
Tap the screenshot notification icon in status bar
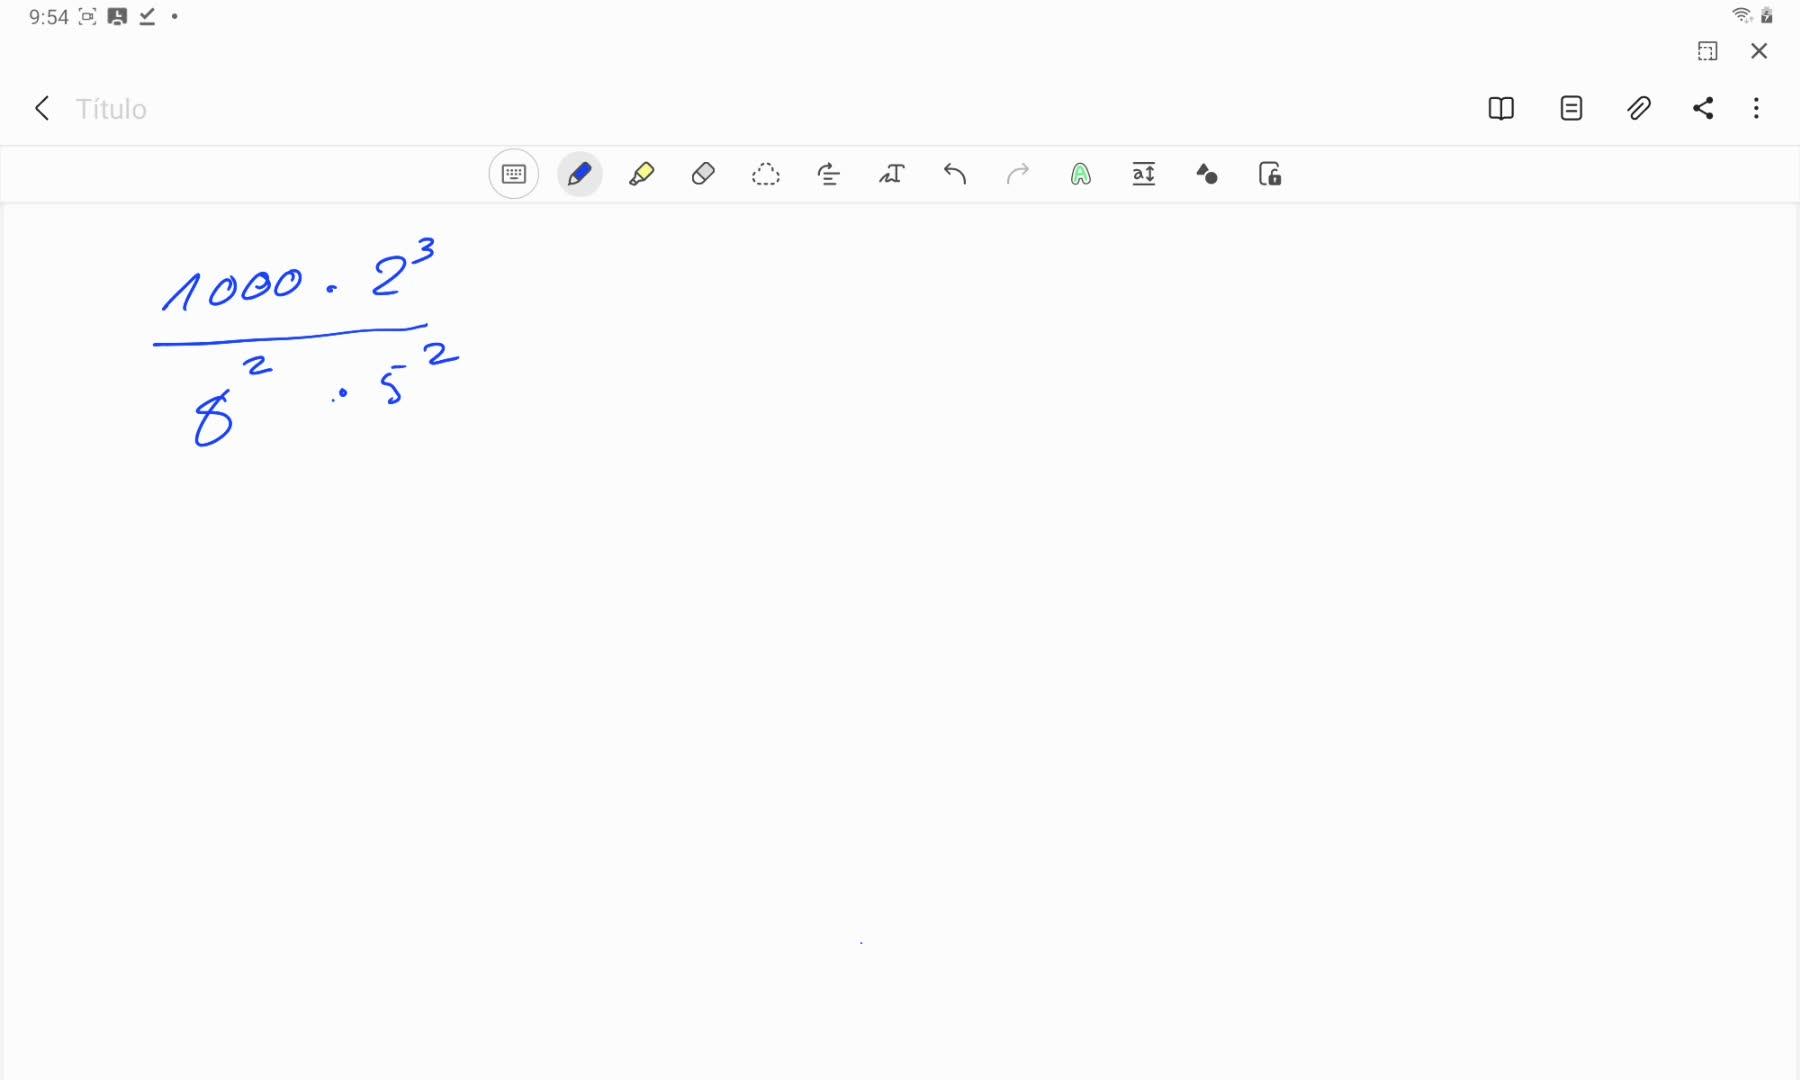click(x=88, y=16)
